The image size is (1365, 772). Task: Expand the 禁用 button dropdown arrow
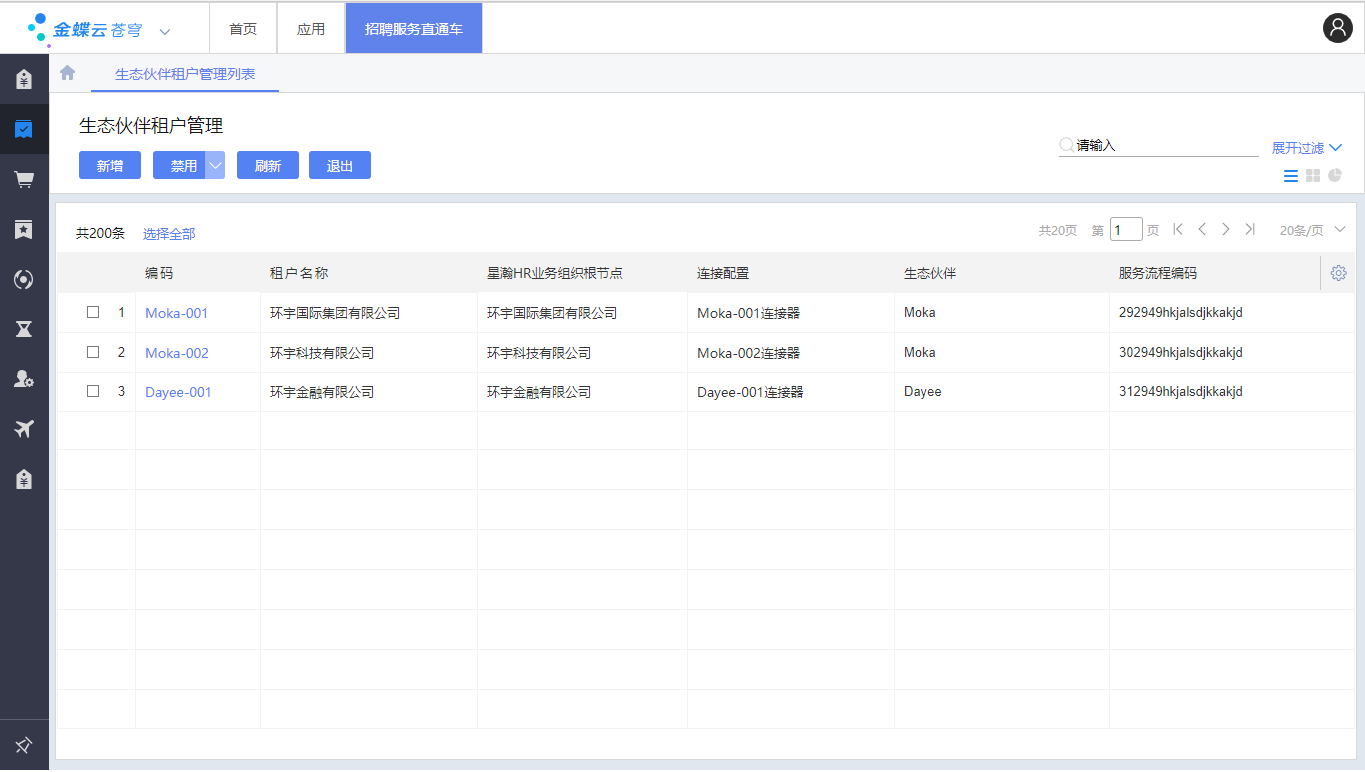(x=215, y=166)
